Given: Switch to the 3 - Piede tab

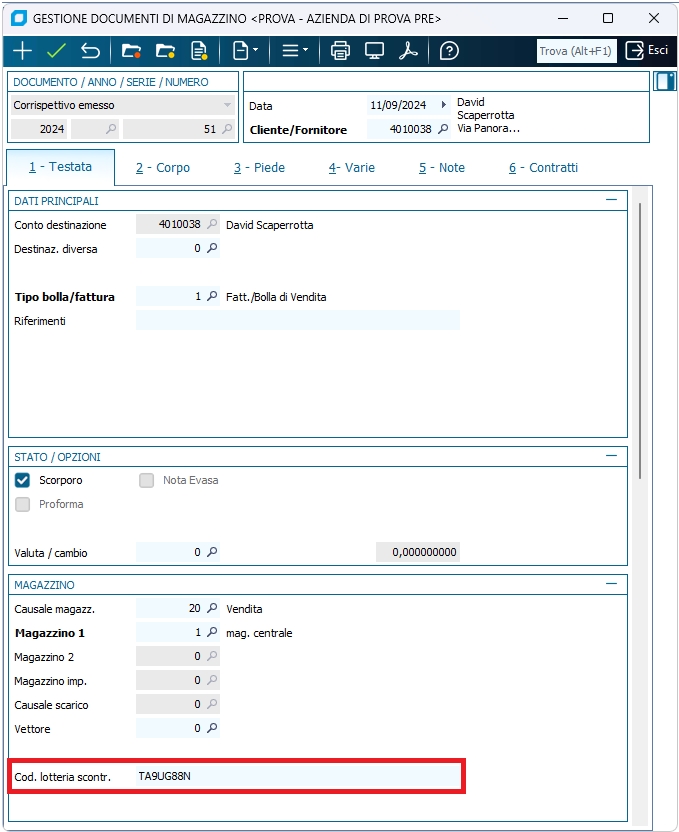Looking at the screenshot, I should tap(259, 168).
